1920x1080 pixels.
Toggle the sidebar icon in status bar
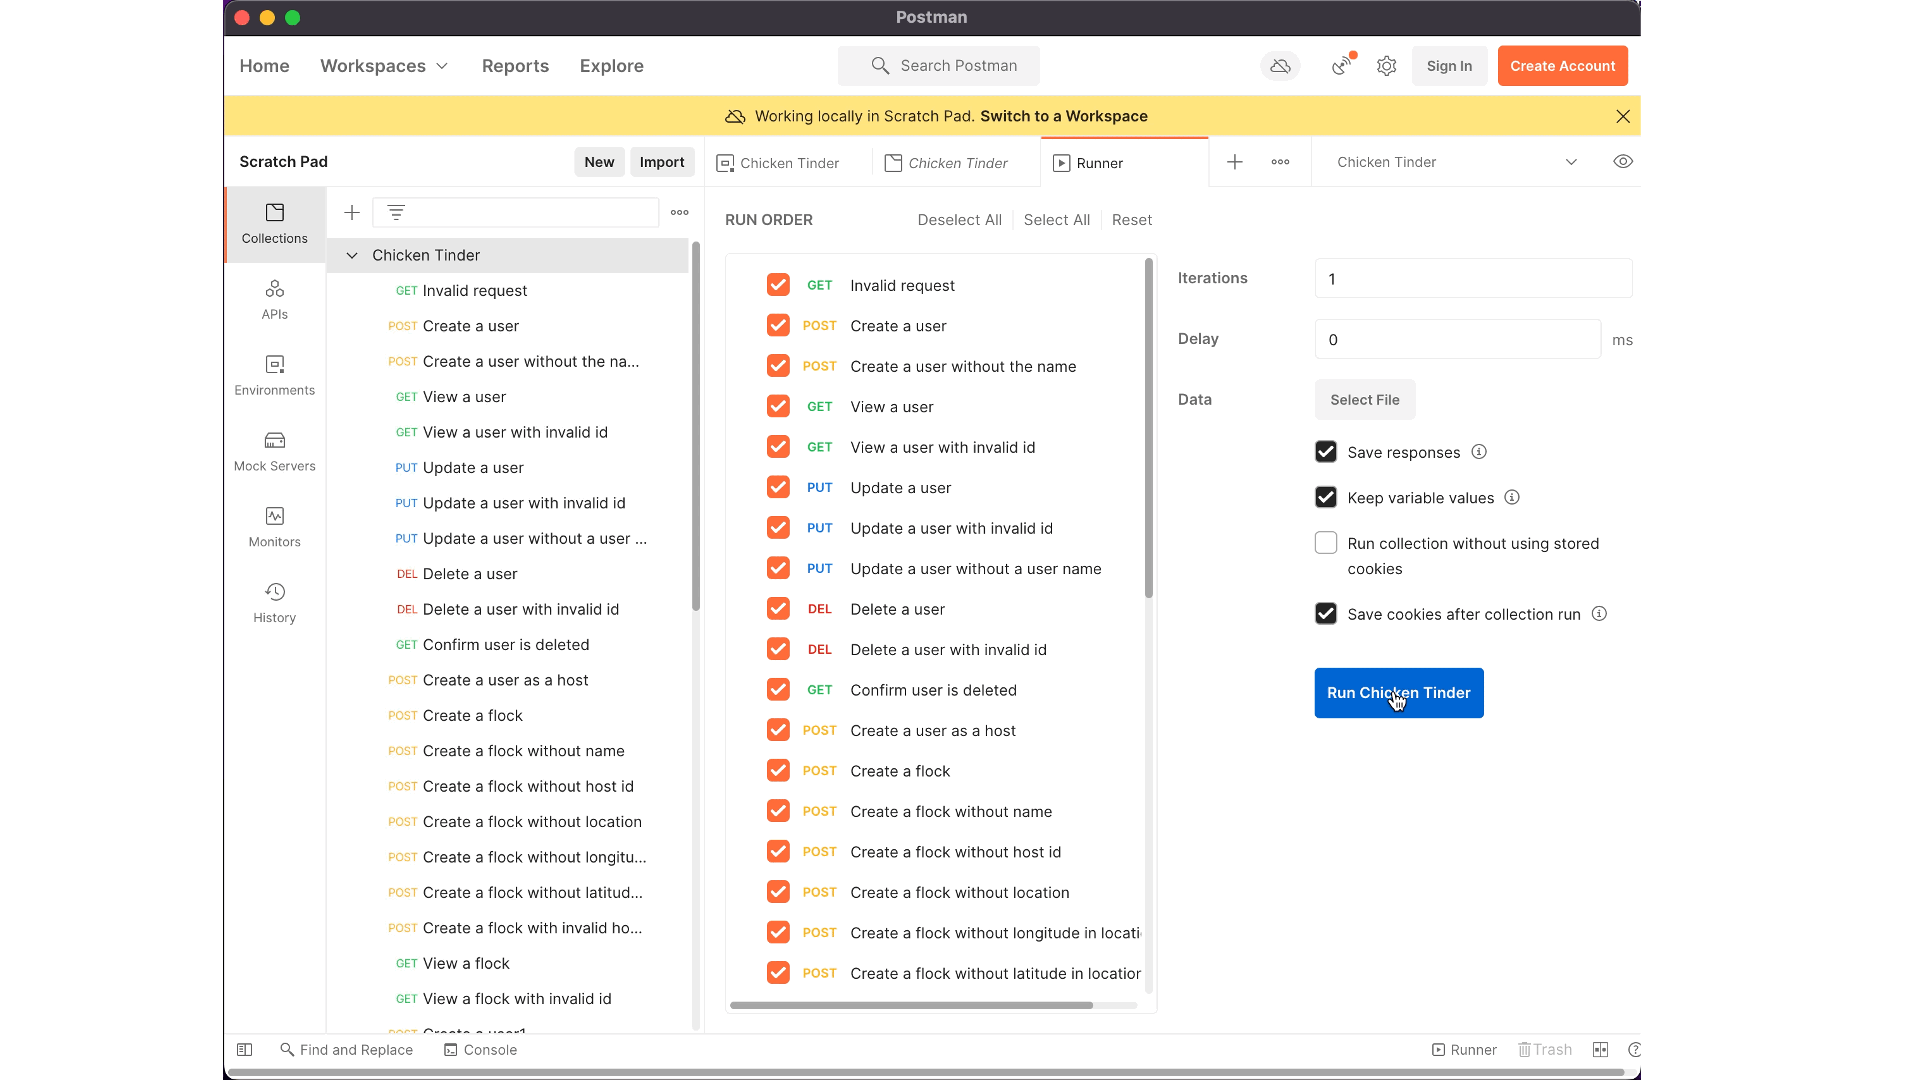point(244,1049)
